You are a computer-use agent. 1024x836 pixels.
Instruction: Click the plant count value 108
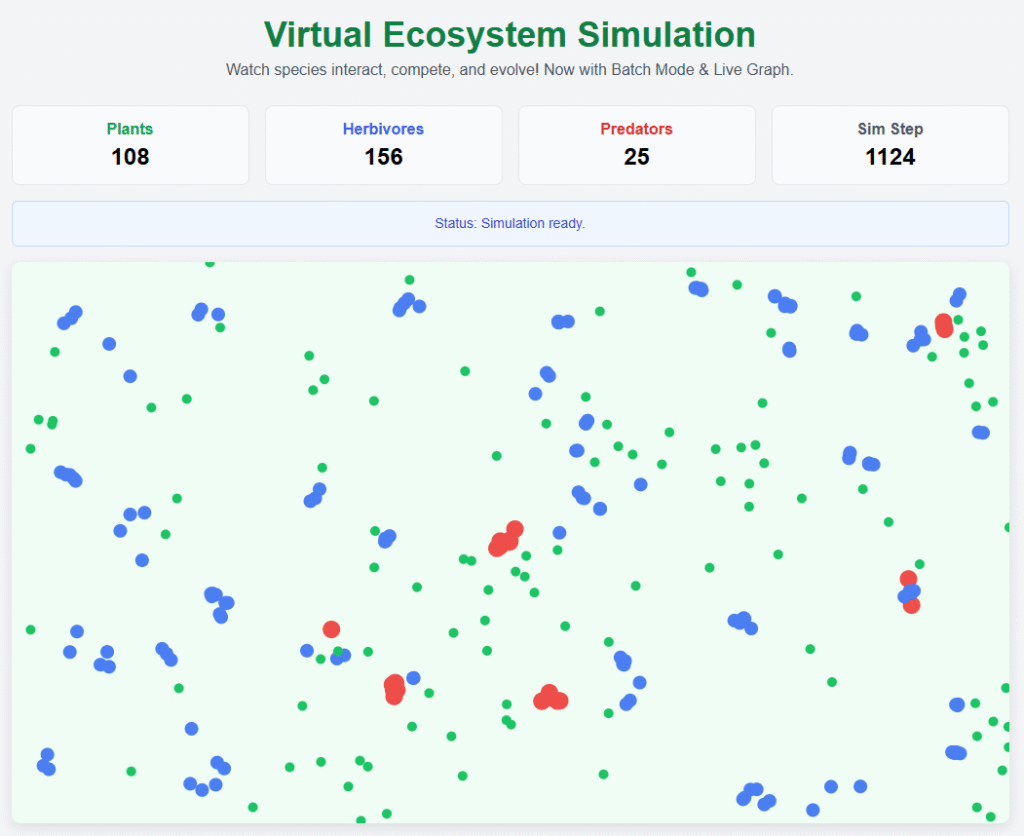(130, 157)
